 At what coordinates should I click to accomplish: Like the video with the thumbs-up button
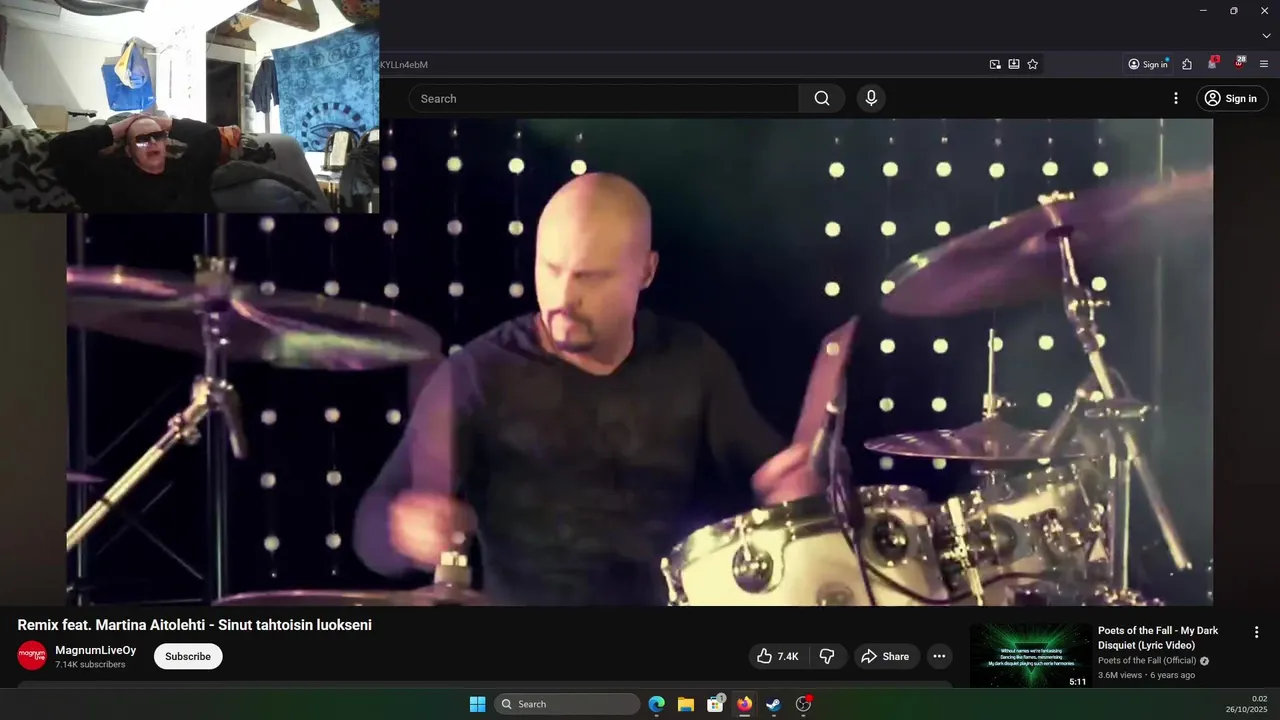point(777,656)
